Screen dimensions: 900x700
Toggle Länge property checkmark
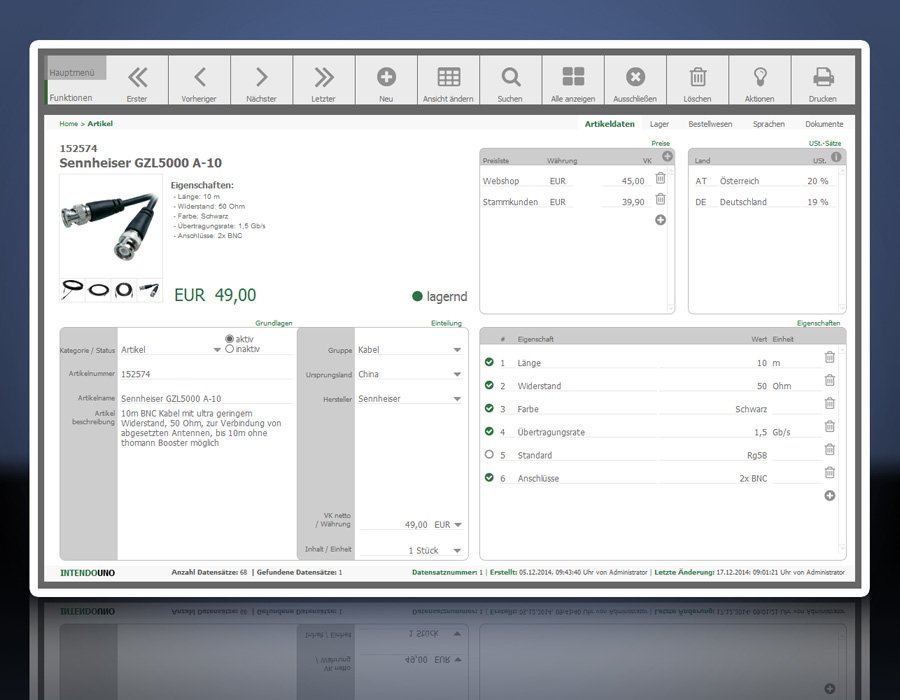coord(489,362)
